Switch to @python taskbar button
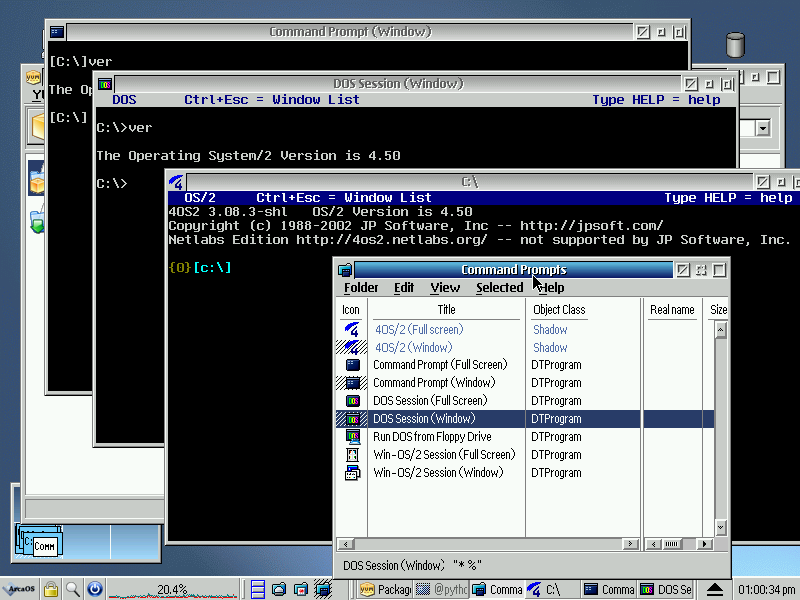 [442, 590]
